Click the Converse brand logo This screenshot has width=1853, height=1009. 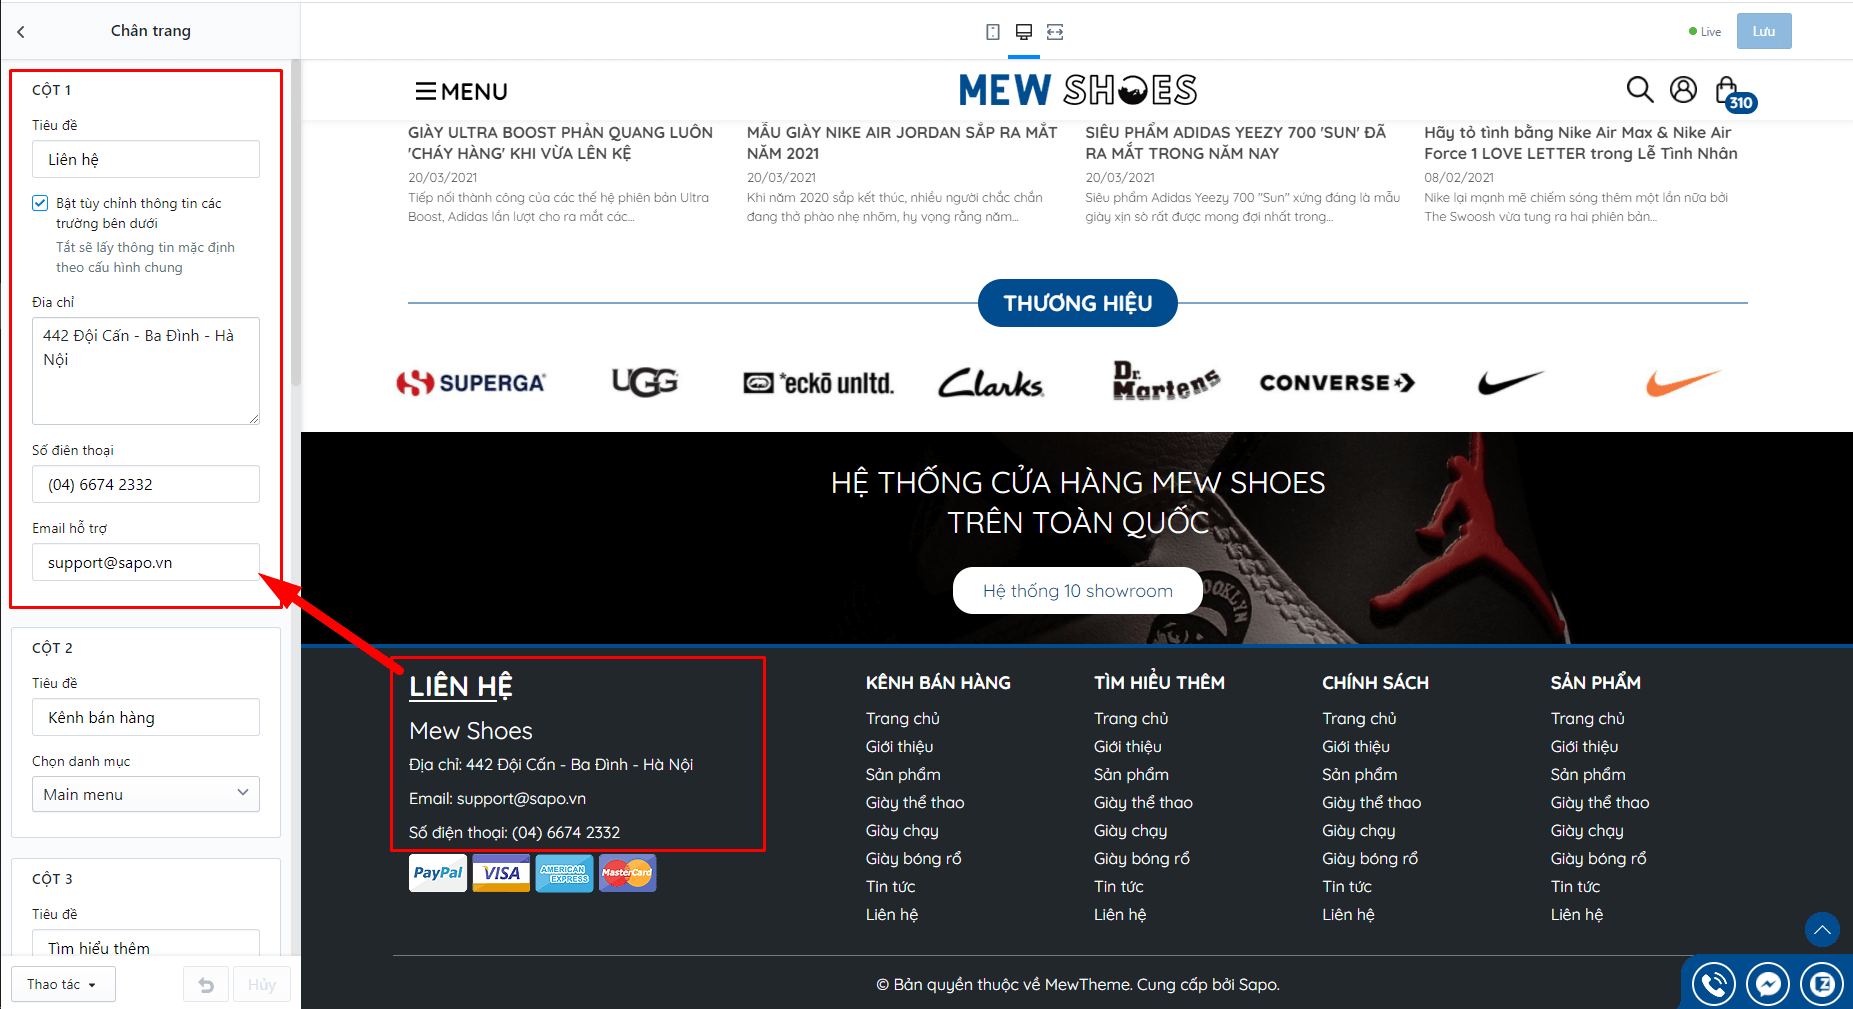tap(1337, 383)
